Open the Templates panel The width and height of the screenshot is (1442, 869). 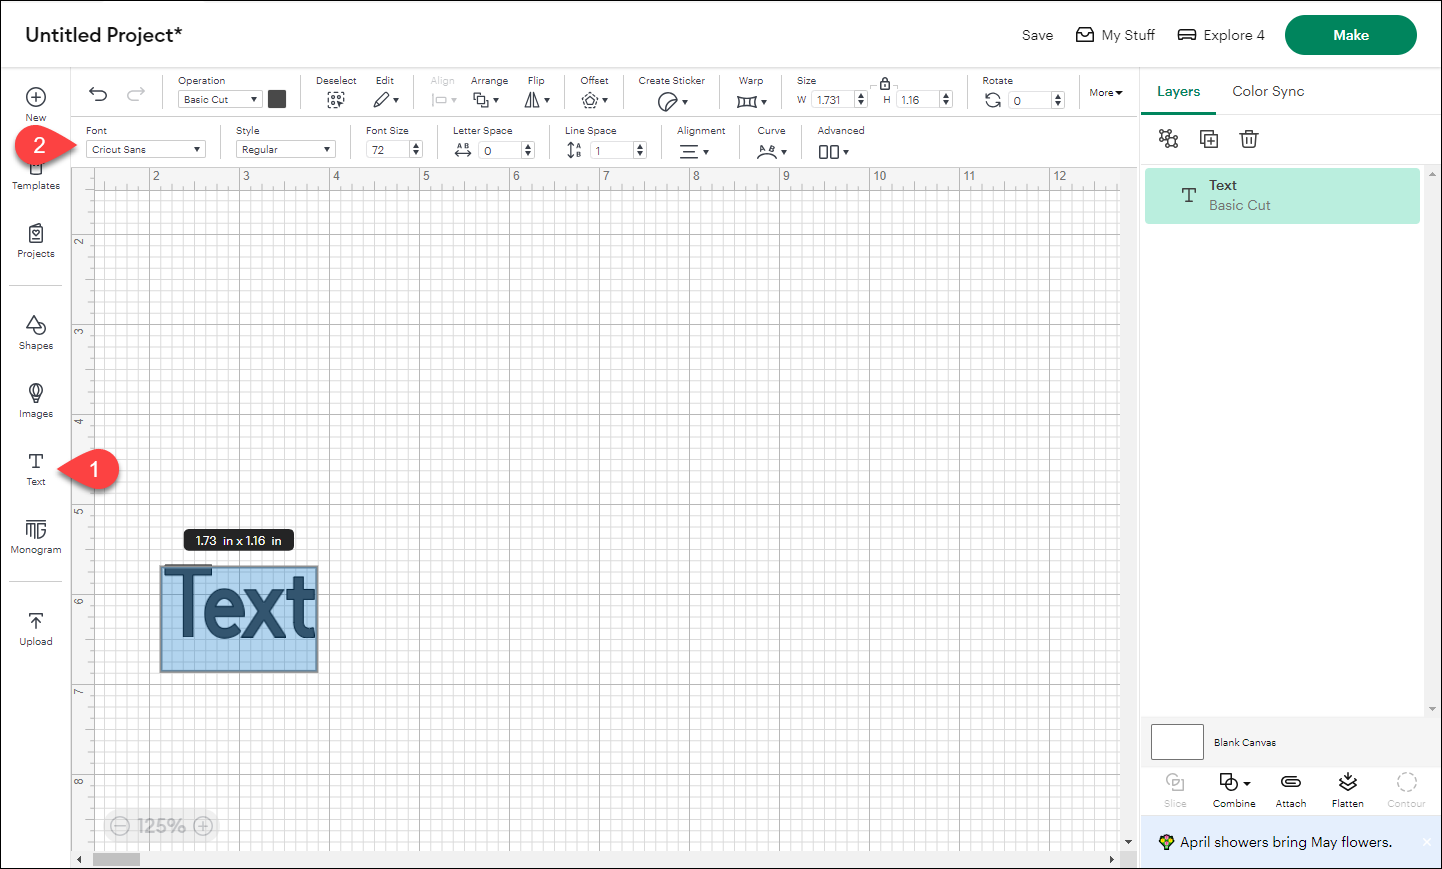[x=35, y=172]
